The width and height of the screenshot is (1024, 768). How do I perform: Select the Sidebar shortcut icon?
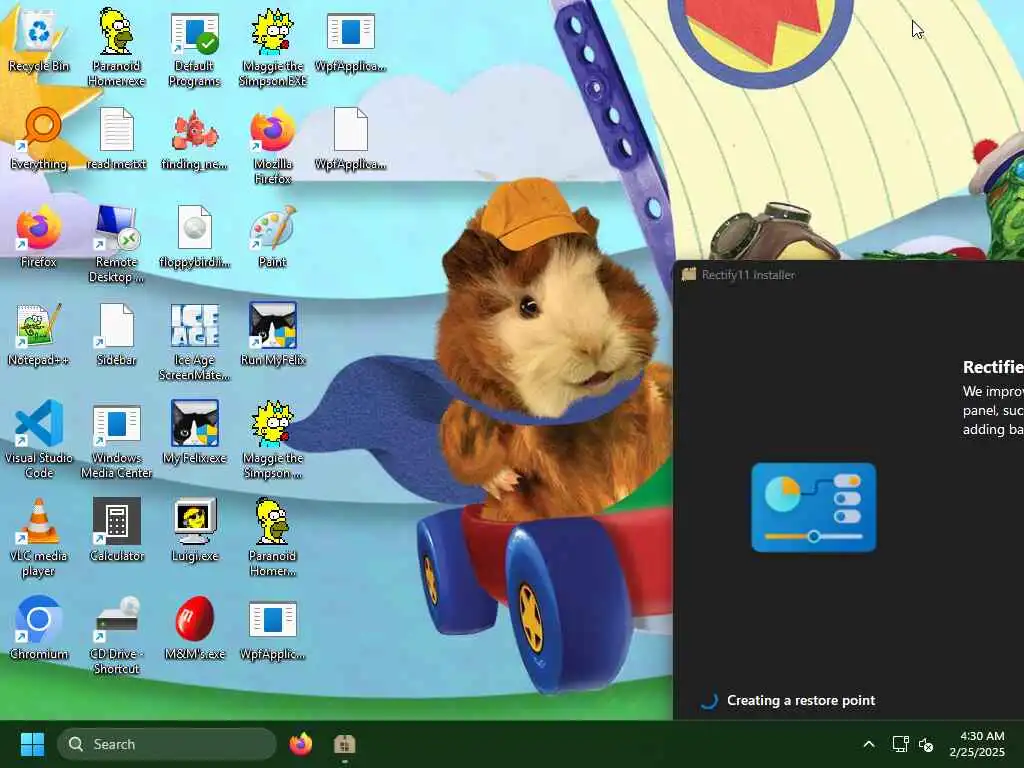click(116, 334)
